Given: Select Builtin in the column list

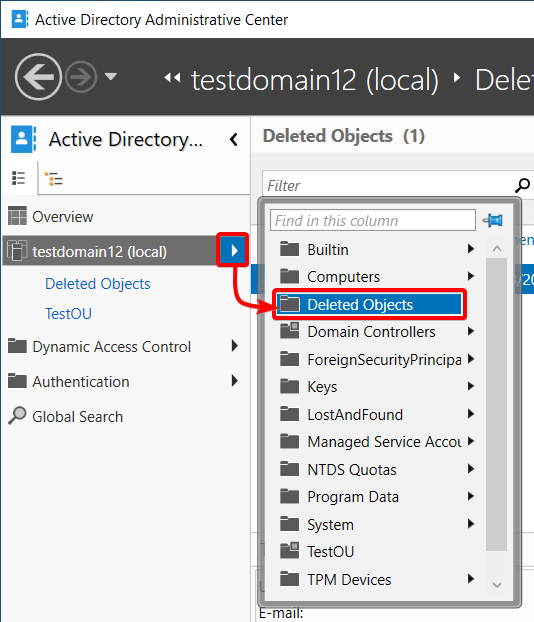Looking at the screenshot, I should [x=328, y=250].
